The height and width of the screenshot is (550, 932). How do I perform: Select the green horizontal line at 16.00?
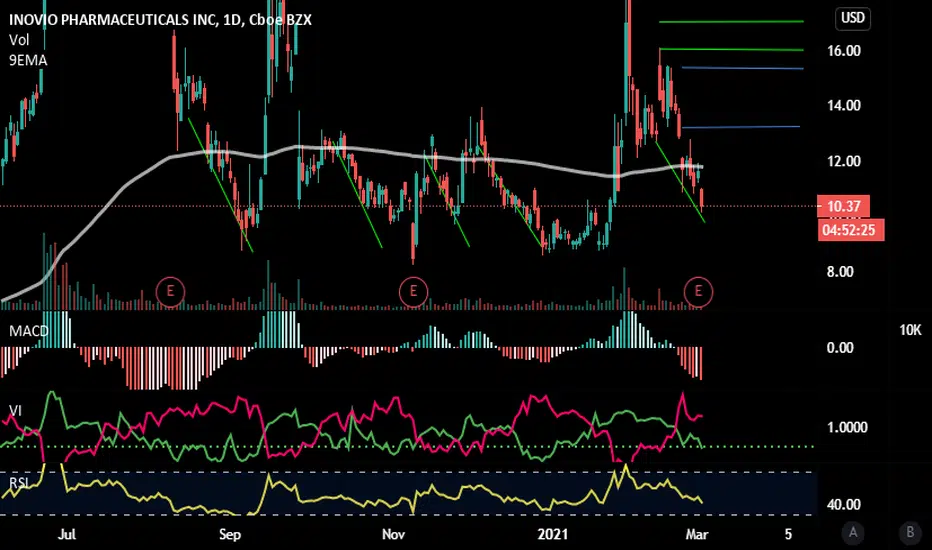[x=731, y=49]
